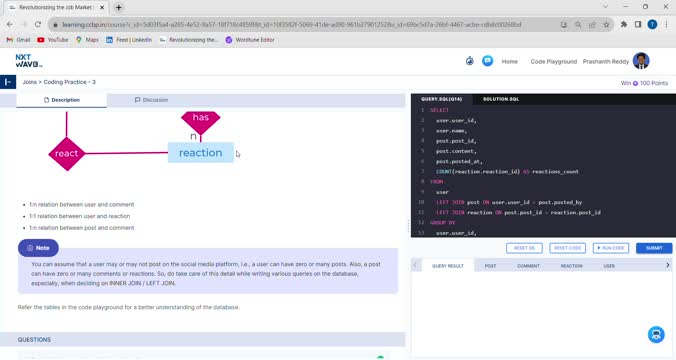Click the LEFT JOIN post code line
Image resolution: width=676 pixels, height=360 pixels.
point(509,202)
